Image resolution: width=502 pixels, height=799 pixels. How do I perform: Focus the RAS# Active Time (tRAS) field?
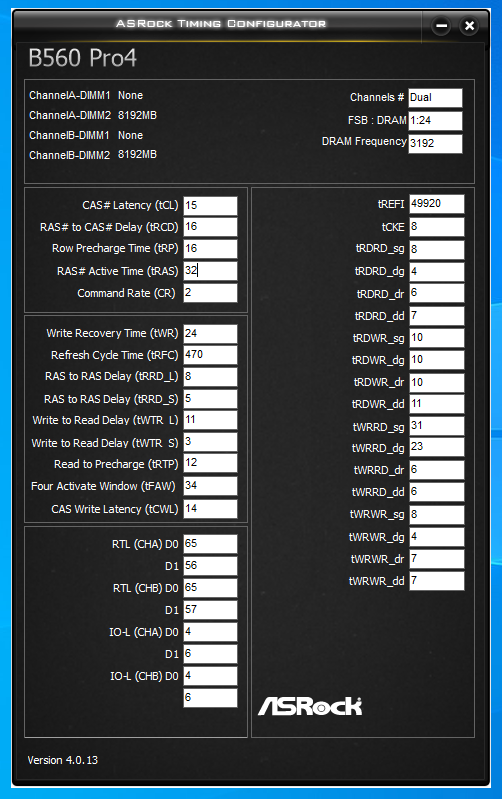point(210,271)
